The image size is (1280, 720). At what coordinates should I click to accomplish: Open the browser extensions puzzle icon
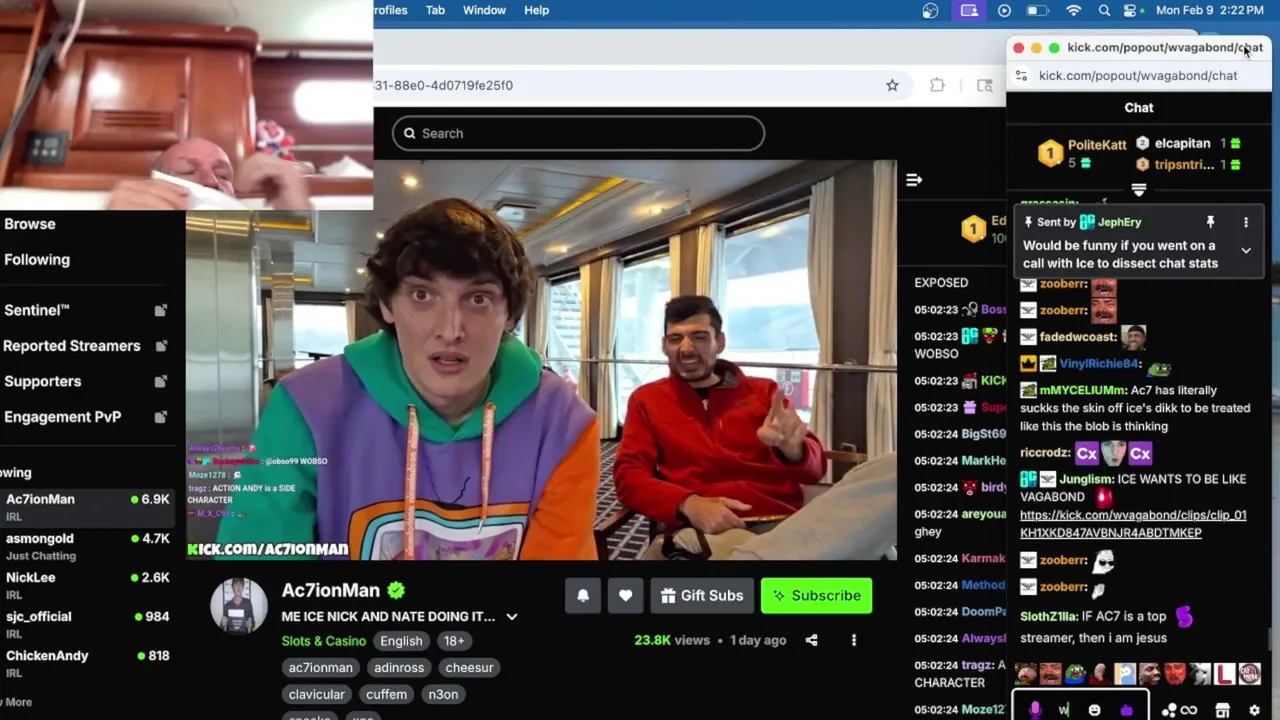click(x=937, y=85)
